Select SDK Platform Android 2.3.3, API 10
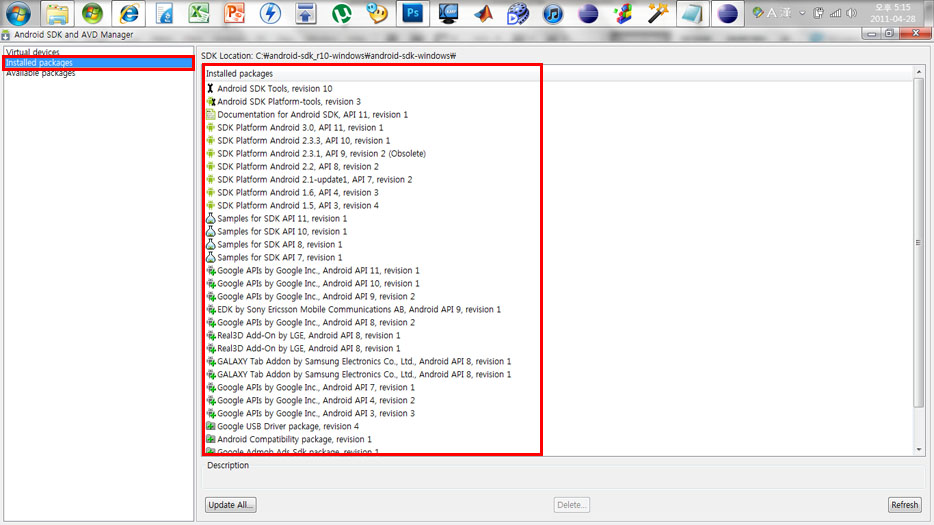934x525 pixels. coord(303,141)
